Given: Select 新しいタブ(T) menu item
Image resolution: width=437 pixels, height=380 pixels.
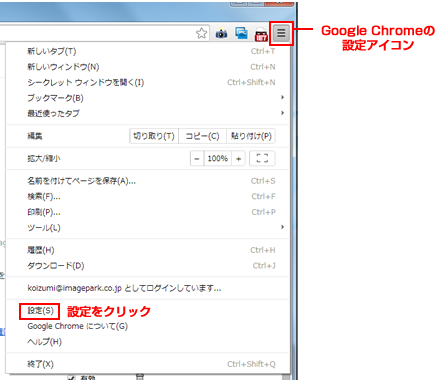Looking at the screenshot, I should pyautogui.click(x=148, y=51).
